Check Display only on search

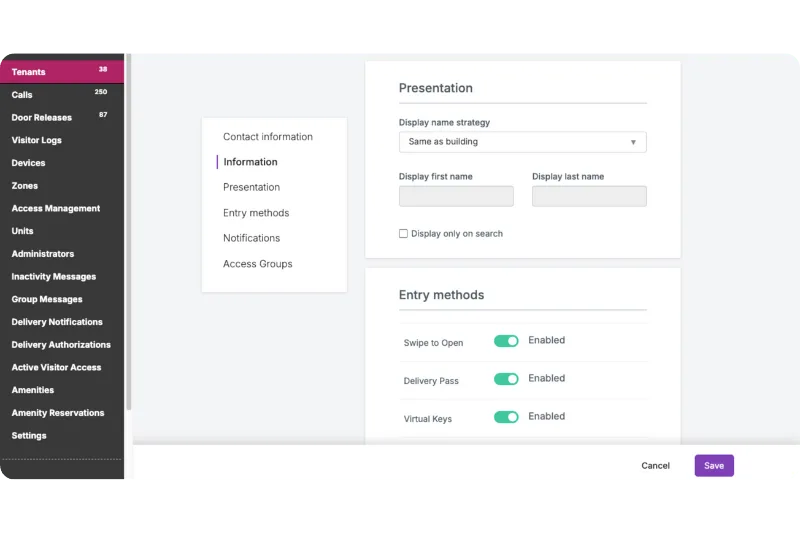(403, 234)
